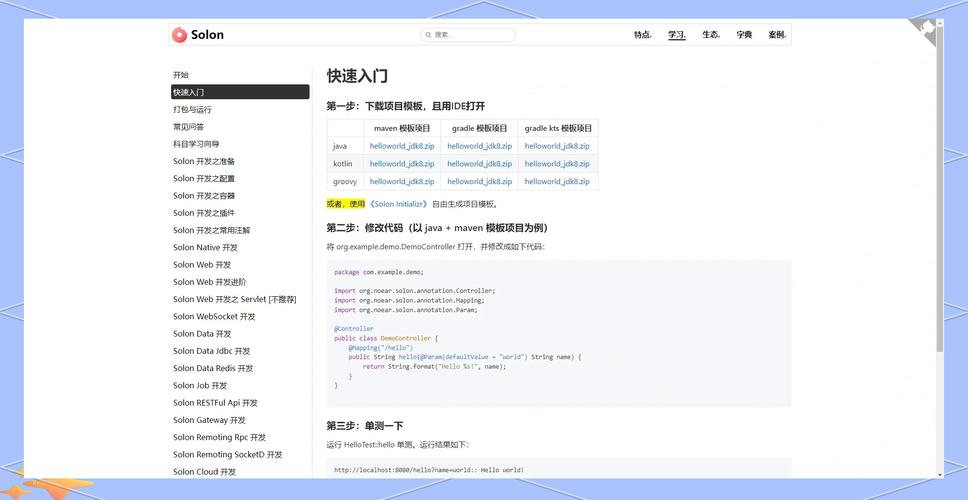Click the 第三步:单测一下 heading
Viewport: 968px width, 500px height.
pos(365,426)
